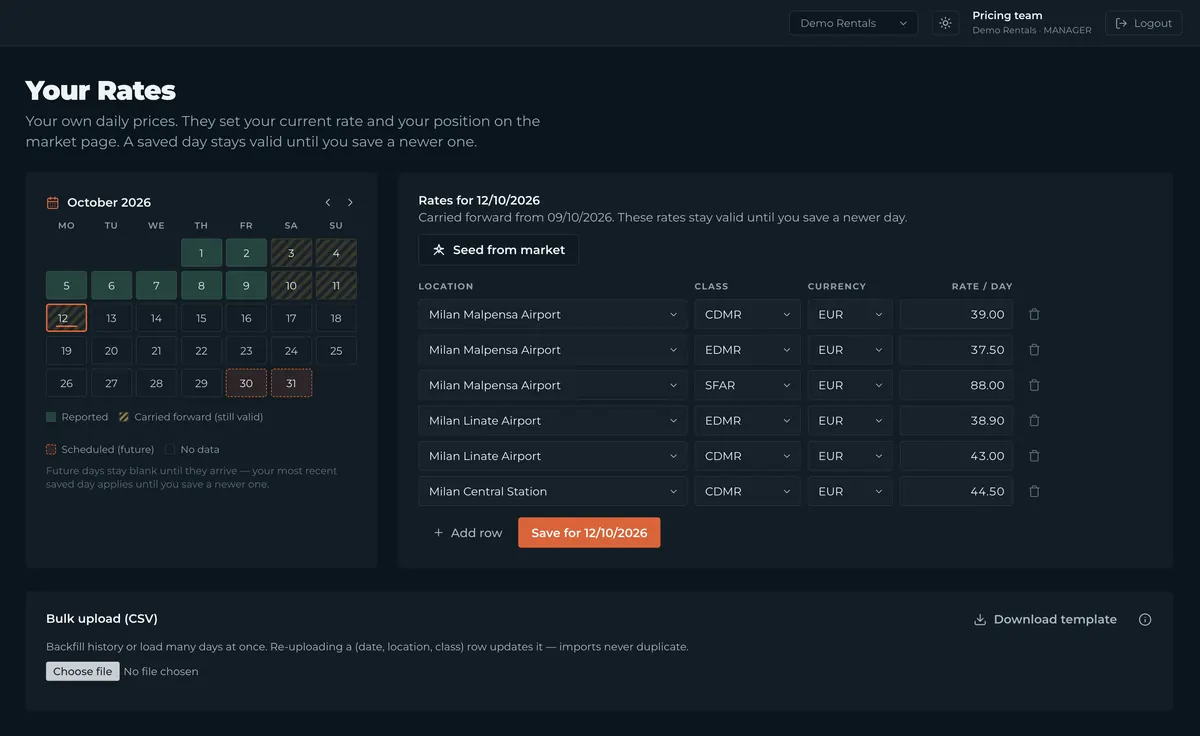Toggle the light/dark theme sun icon

click(945, 23)
